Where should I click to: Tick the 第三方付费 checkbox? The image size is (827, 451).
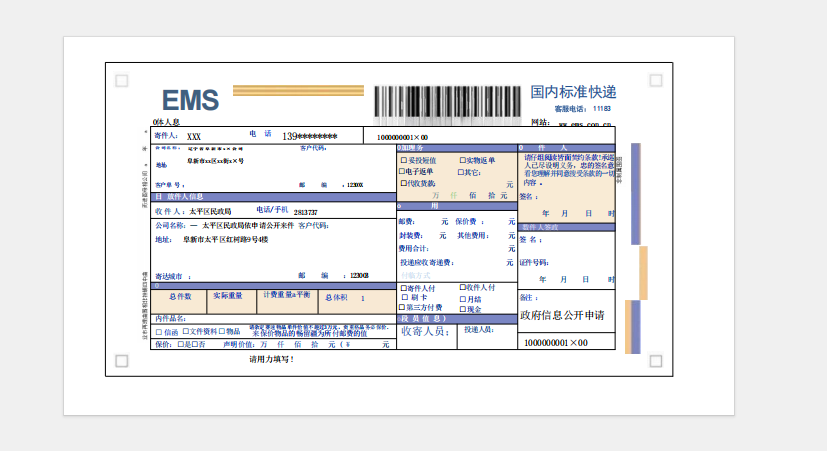pyautogui.click(x=402, y=307)
